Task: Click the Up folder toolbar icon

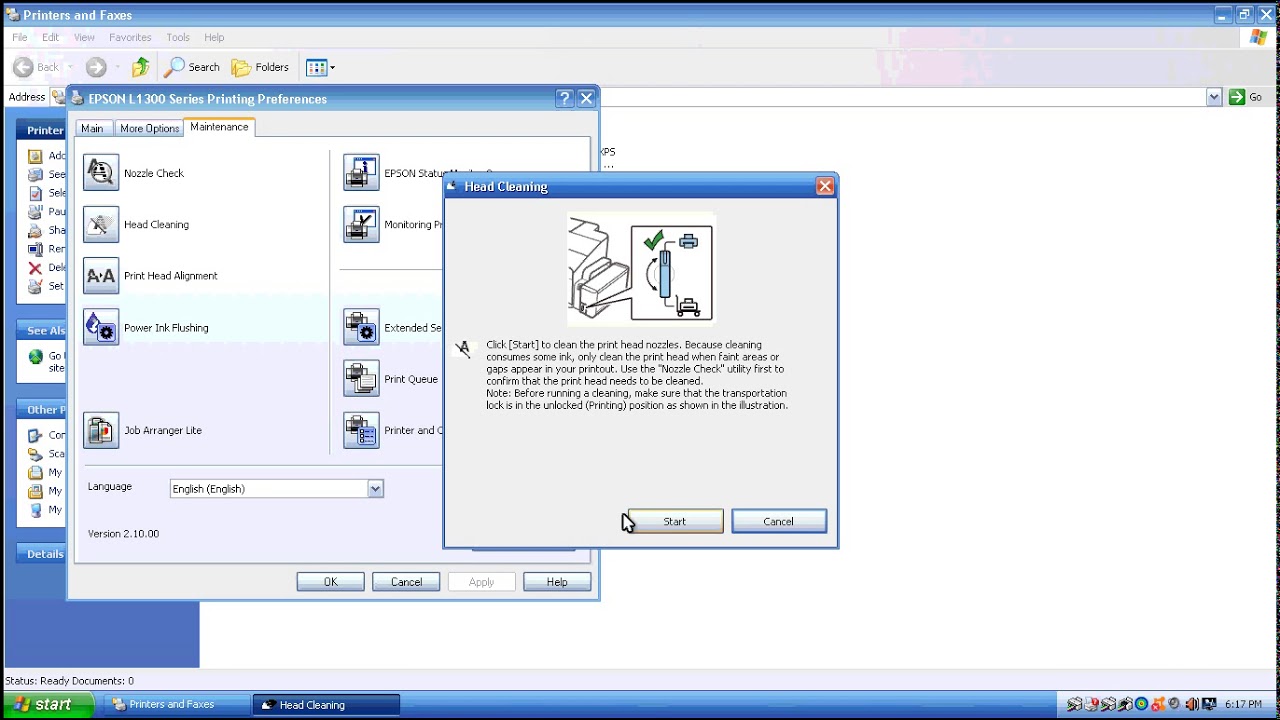Action: click(x=141, y=67)
